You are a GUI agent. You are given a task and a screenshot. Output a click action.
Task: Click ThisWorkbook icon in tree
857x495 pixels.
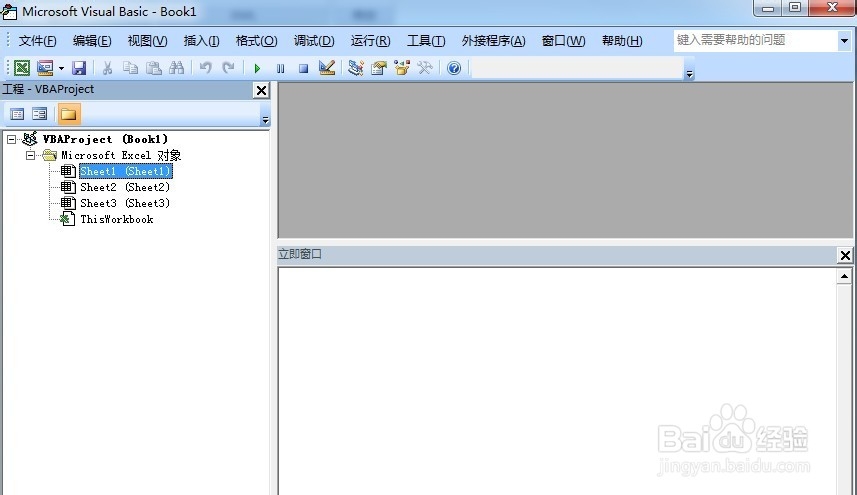(x=67, y=219)
